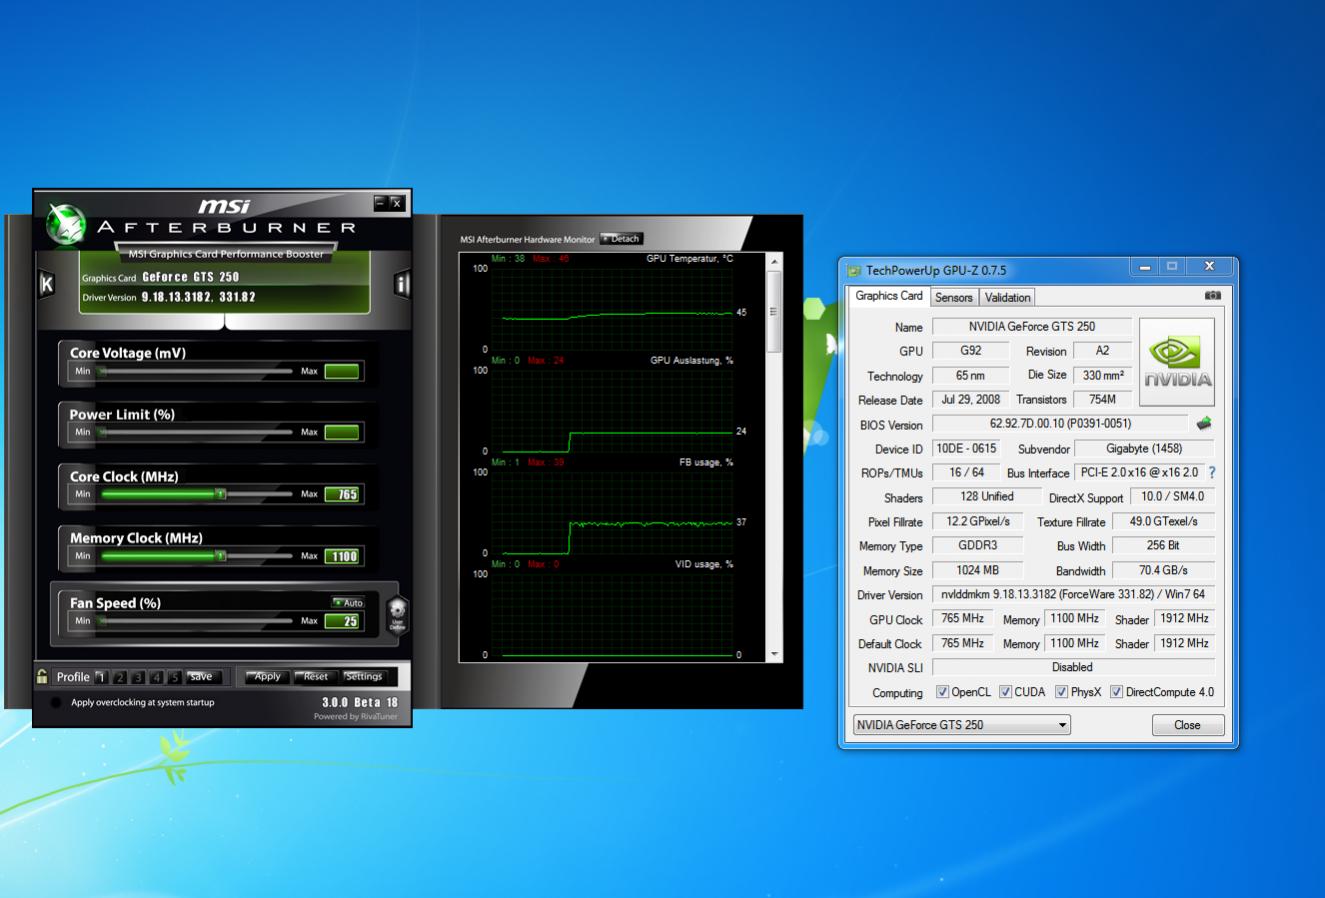Apply the Afterburner overclock settings

click(268, 677)
